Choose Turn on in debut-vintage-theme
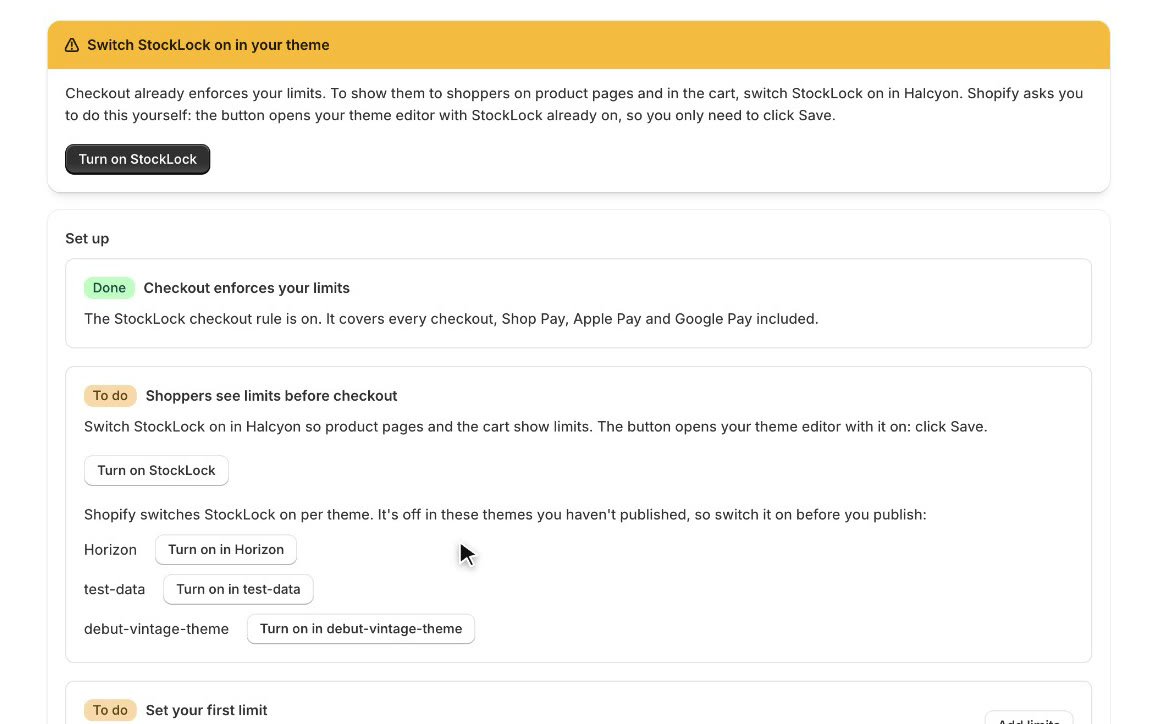This screenshot has height=724, width=1160. point(361,629)
